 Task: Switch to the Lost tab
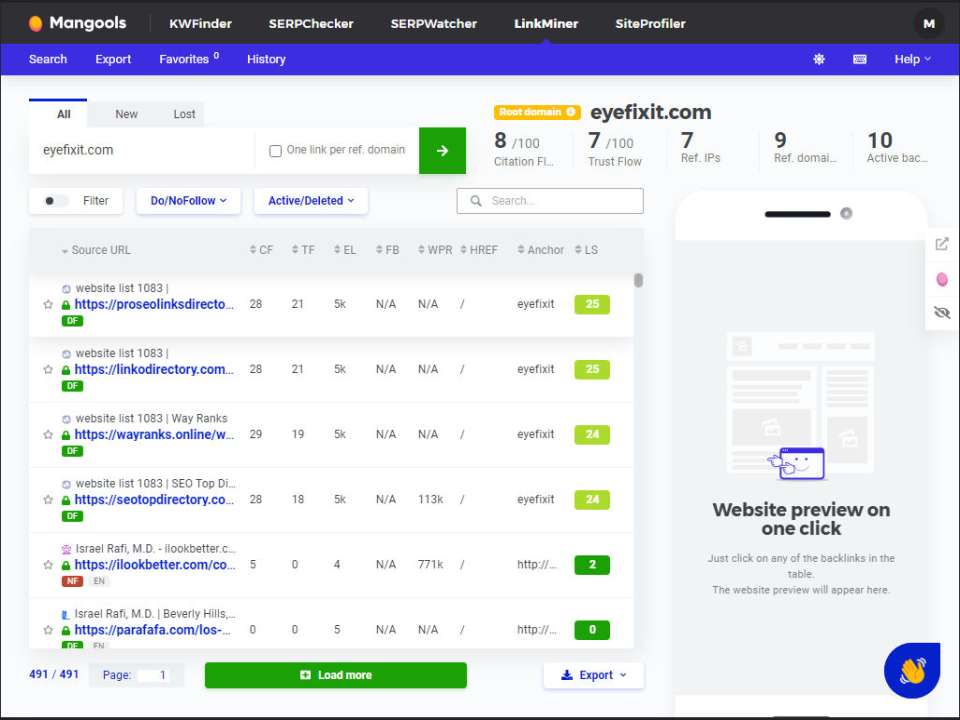[x=184, y=114]
